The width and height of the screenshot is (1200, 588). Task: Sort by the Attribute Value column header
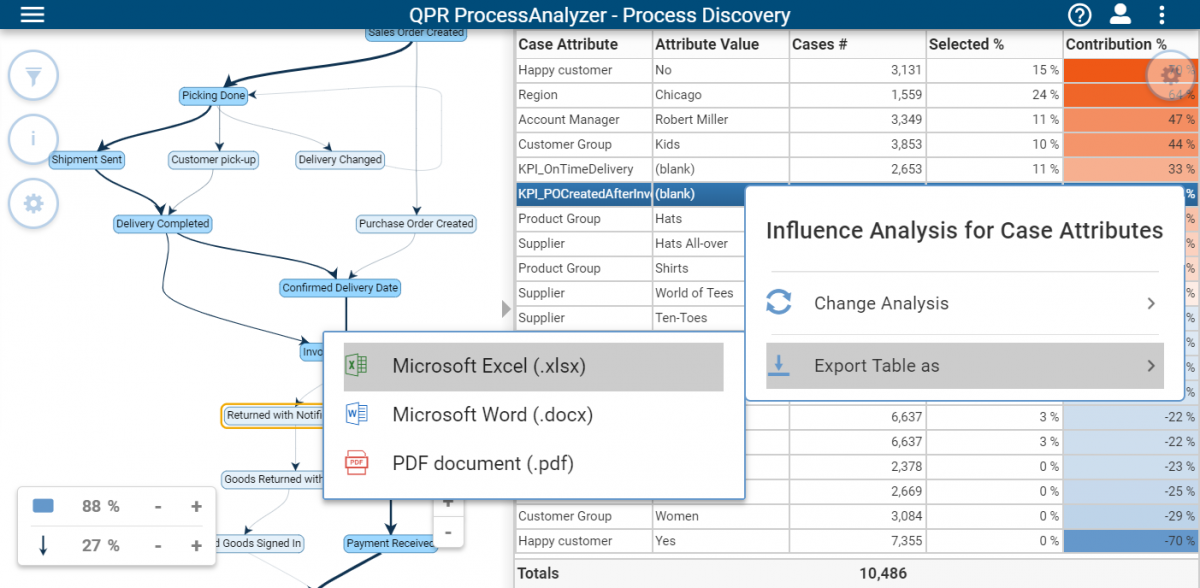point(720,44)
